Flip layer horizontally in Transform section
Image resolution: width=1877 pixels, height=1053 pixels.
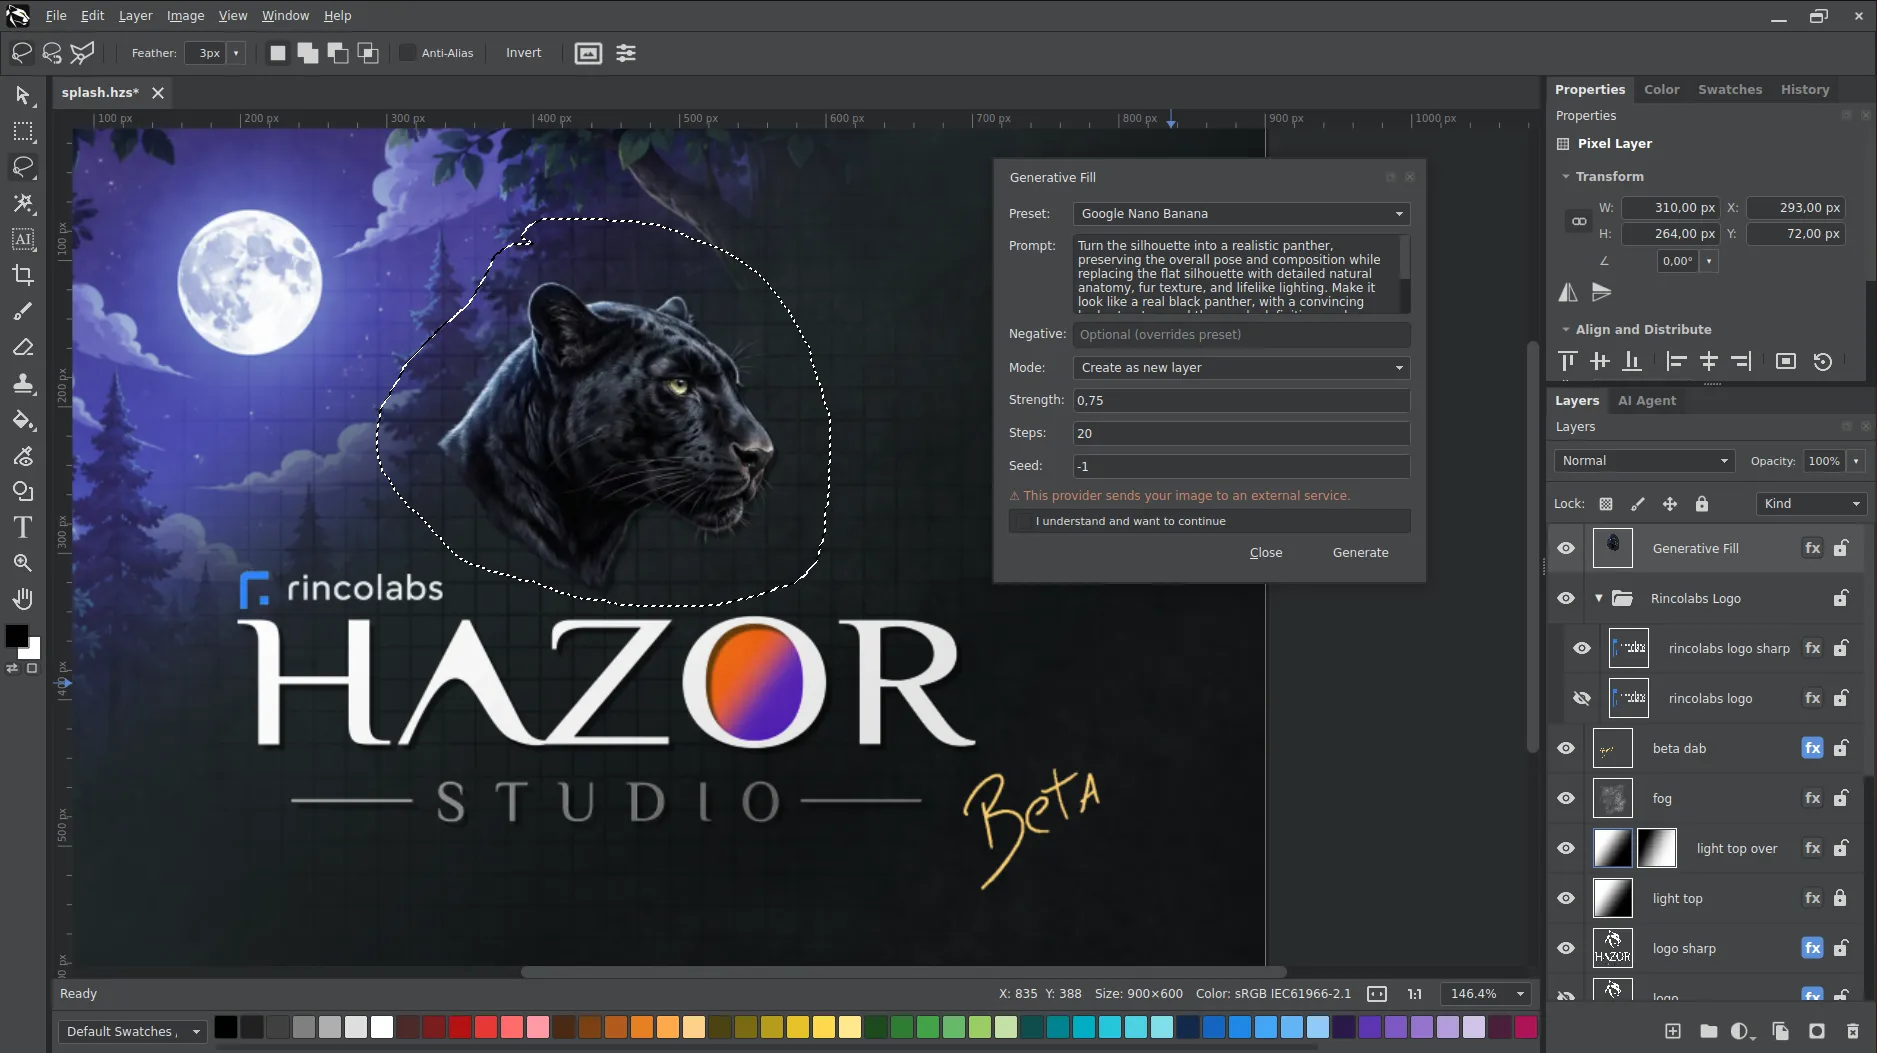(x=1568, y=292)
